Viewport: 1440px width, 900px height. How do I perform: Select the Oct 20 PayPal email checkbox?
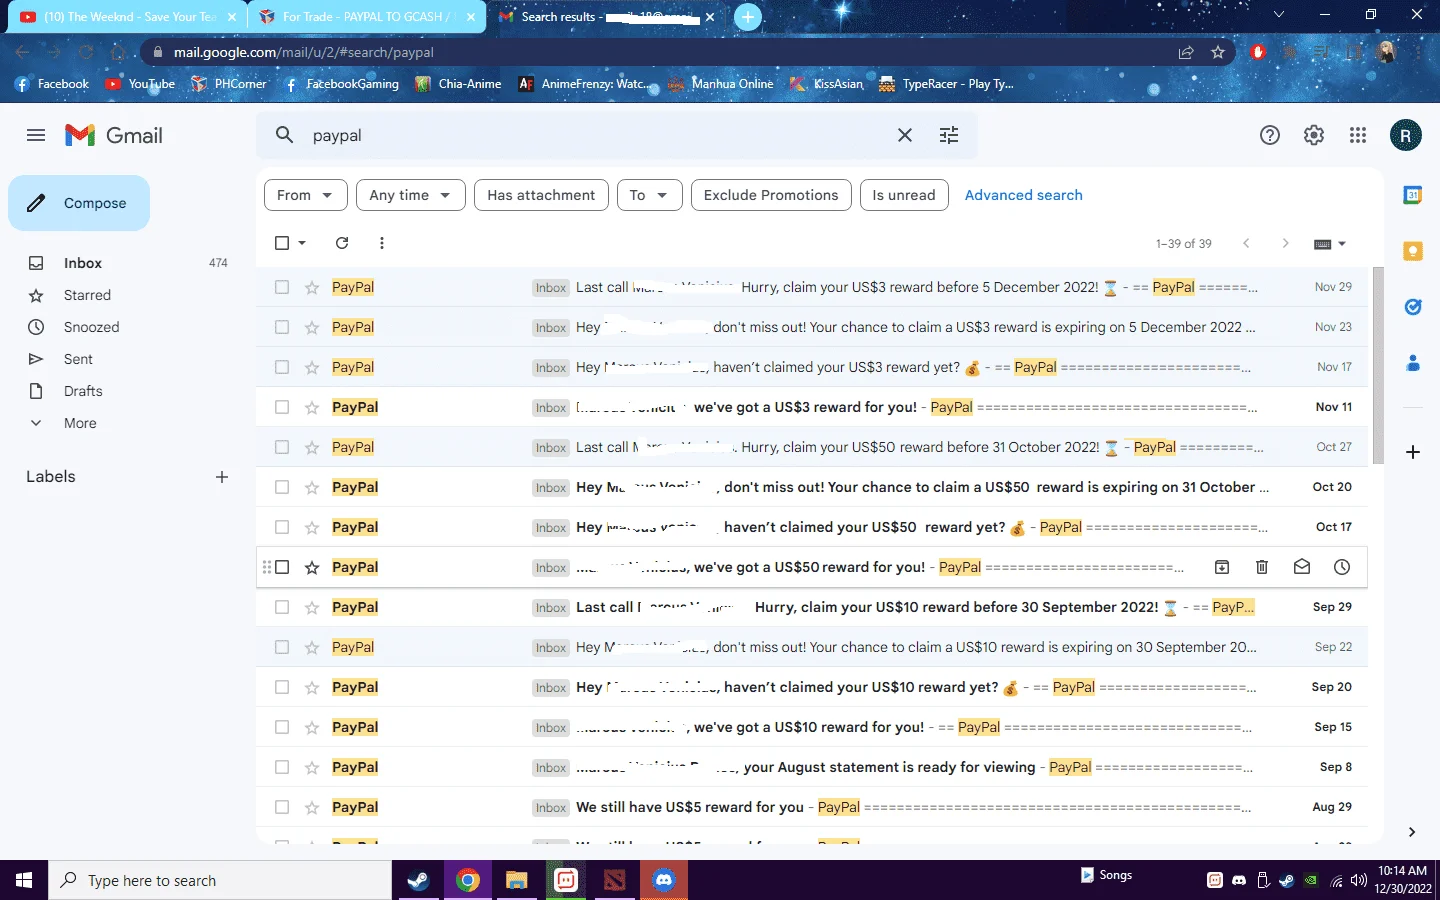tap(282, 487)
